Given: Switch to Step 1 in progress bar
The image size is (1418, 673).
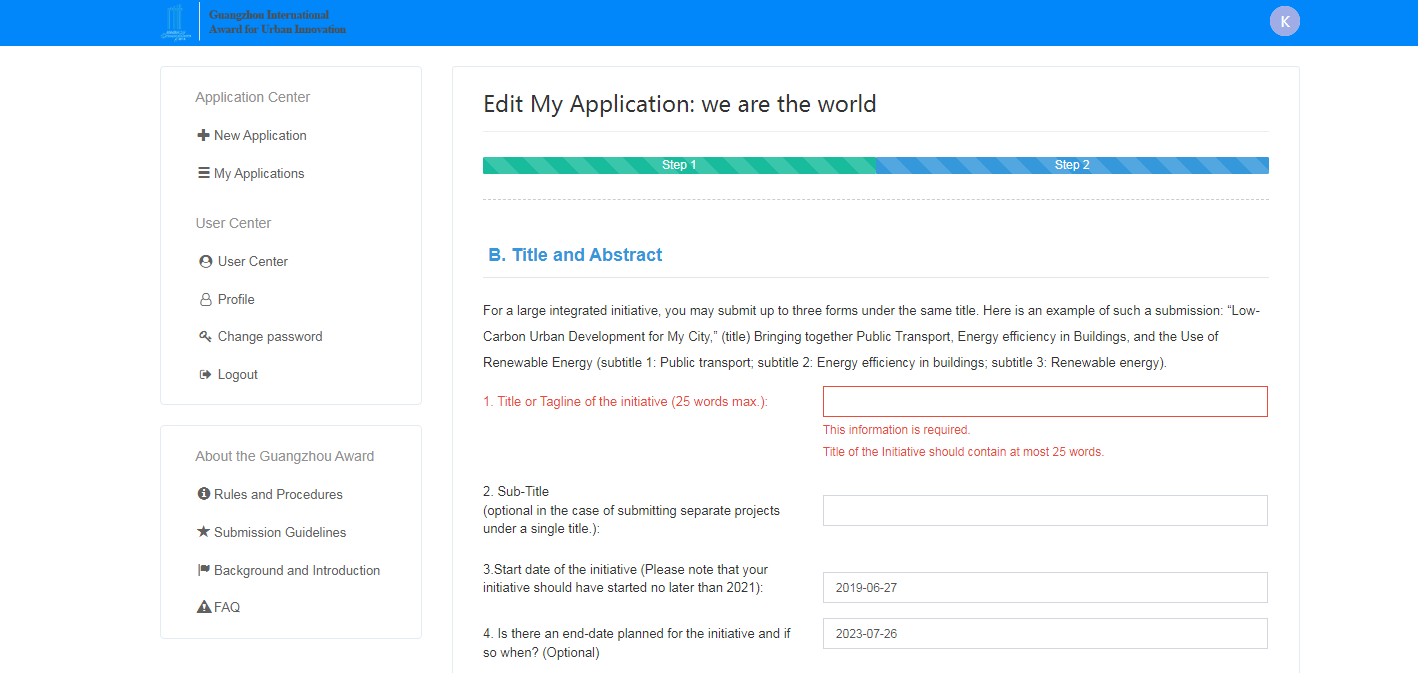Looking at the screenshot, I should click(x=679, y=165).
